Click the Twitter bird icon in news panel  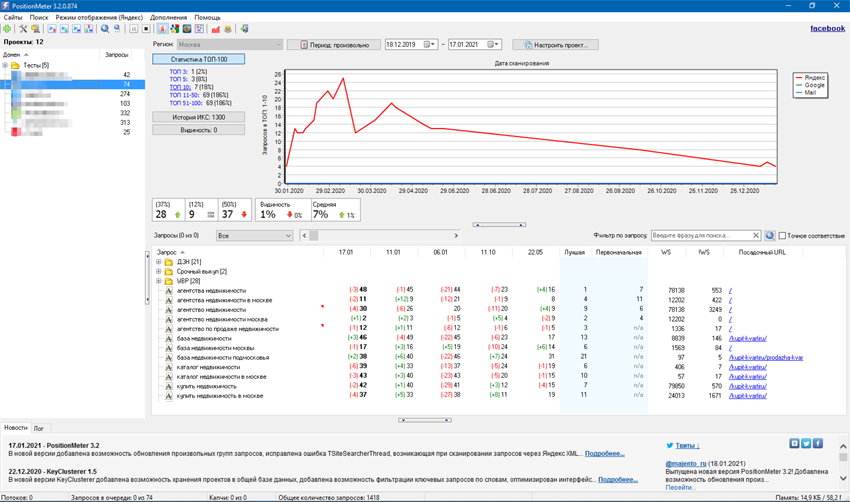(670, 446)
